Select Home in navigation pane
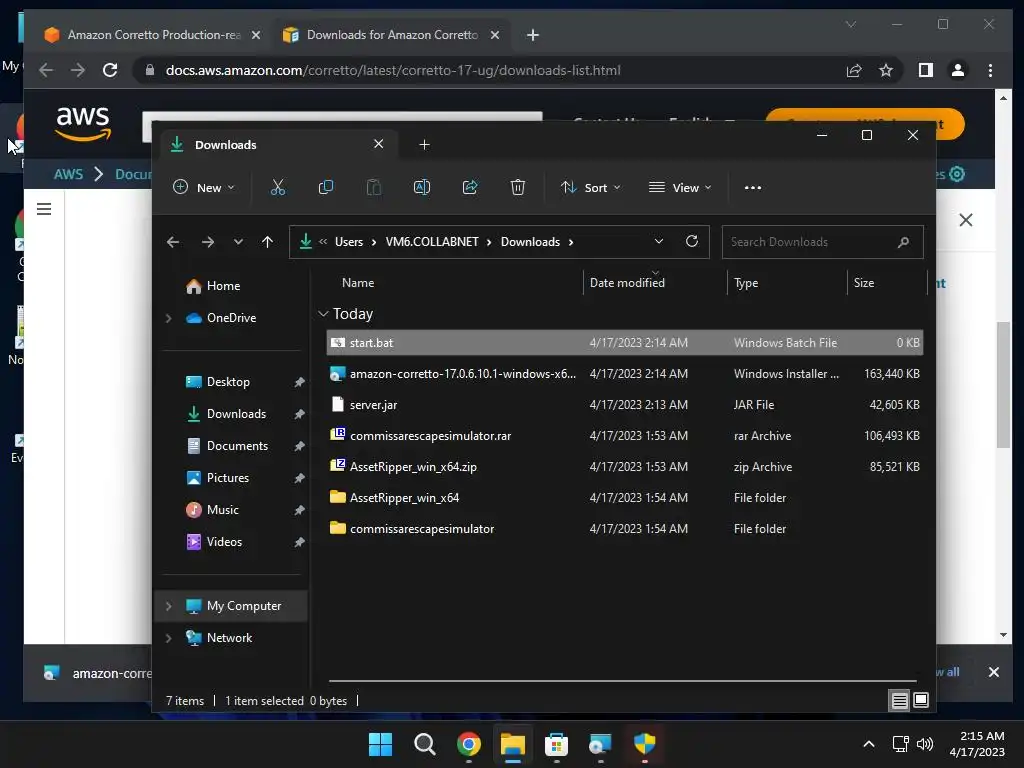The image size is (1024, 768). (223, 286)
